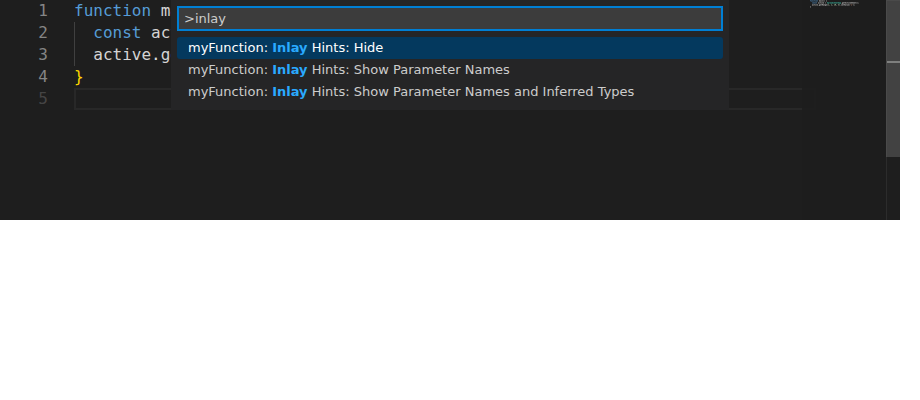Click line number 1 in gutter
Screen dimensions: 920x400
tap(43, 11)
